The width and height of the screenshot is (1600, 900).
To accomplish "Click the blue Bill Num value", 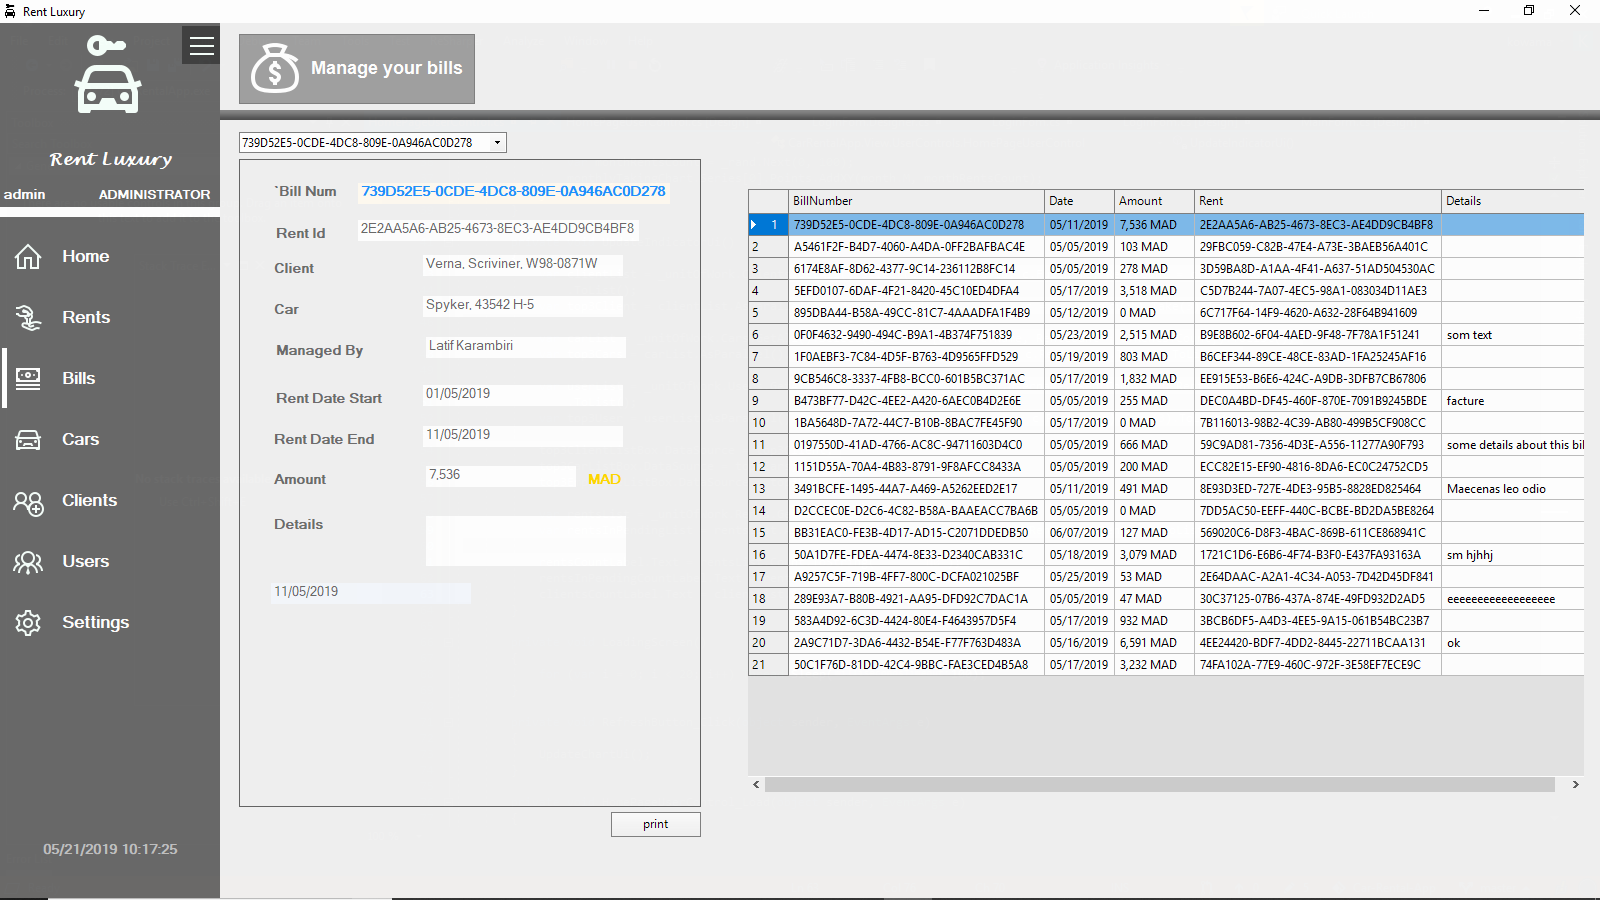I will point(513,191).
